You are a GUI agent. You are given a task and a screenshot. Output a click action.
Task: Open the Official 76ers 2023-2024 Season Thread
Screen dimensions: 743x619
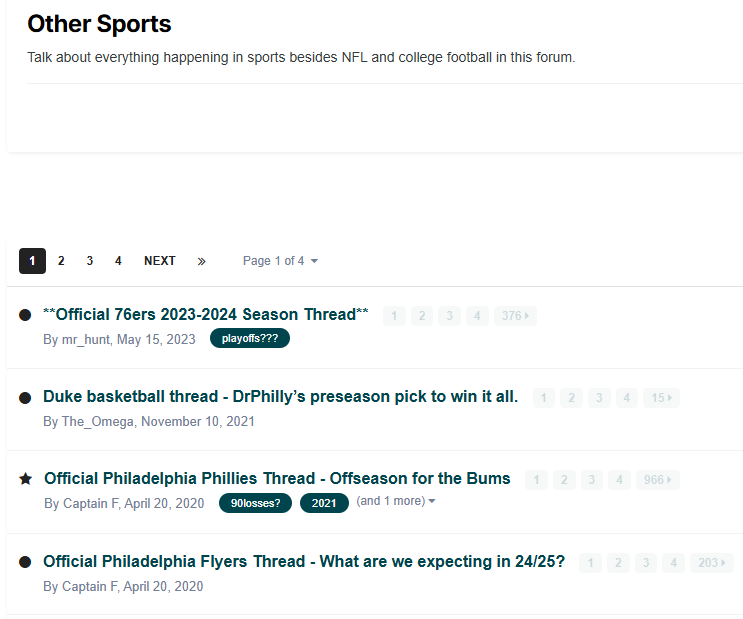pyautogui.click(x=206, y=314)
